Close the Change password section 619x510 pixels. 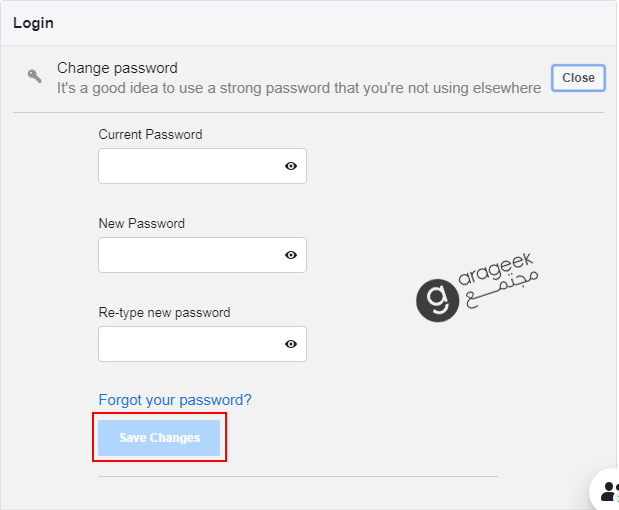[578, 78]
